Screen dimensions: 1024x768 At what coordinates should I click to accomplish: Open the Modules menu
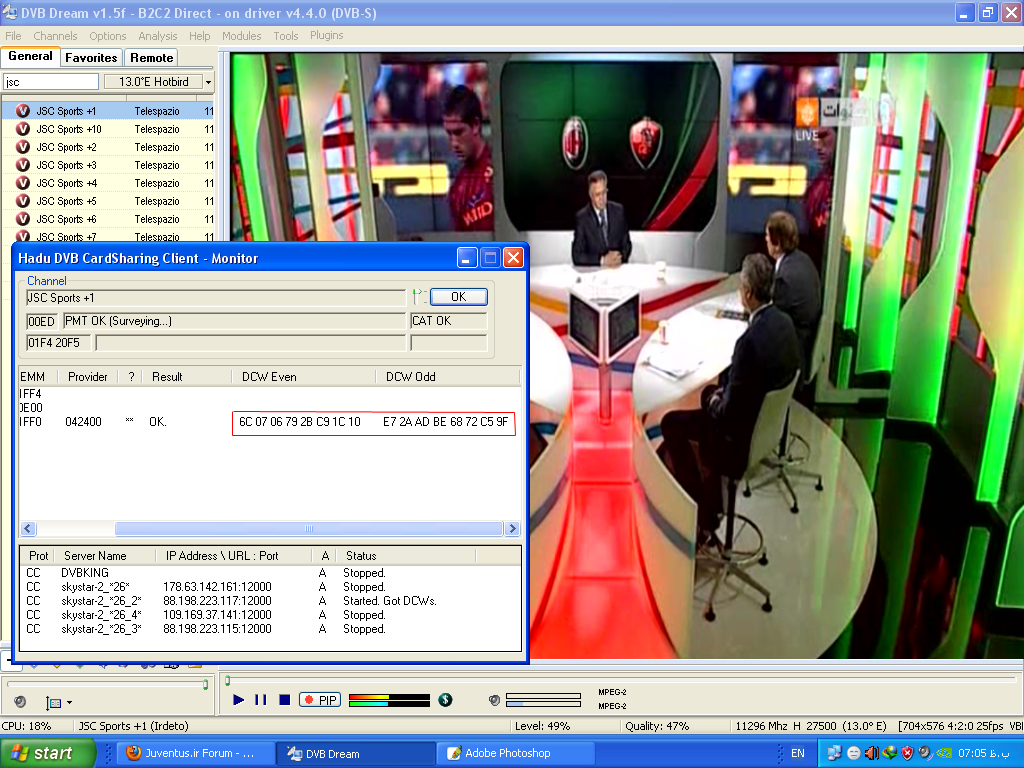pos(242,36)
